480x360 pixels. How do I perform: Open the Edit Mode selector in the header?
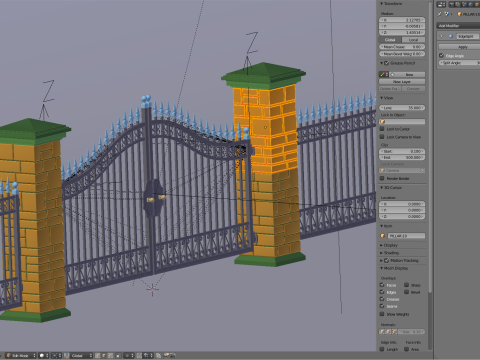pyautogui.click(x=21, y=356)
